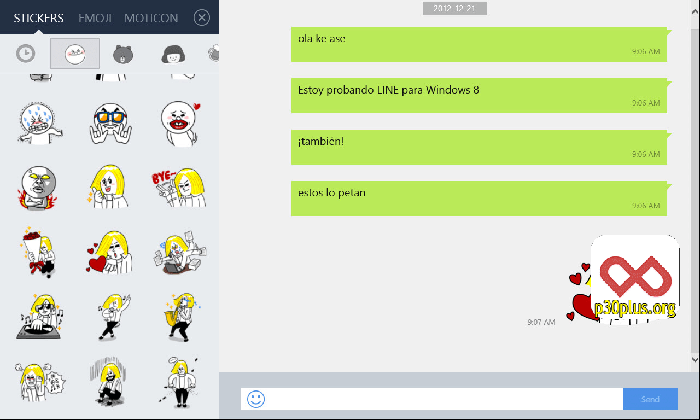The image size is (700, 420).
Task: Click the 'Estoy probando LINE para Windows 8' message
Action: 479,96
